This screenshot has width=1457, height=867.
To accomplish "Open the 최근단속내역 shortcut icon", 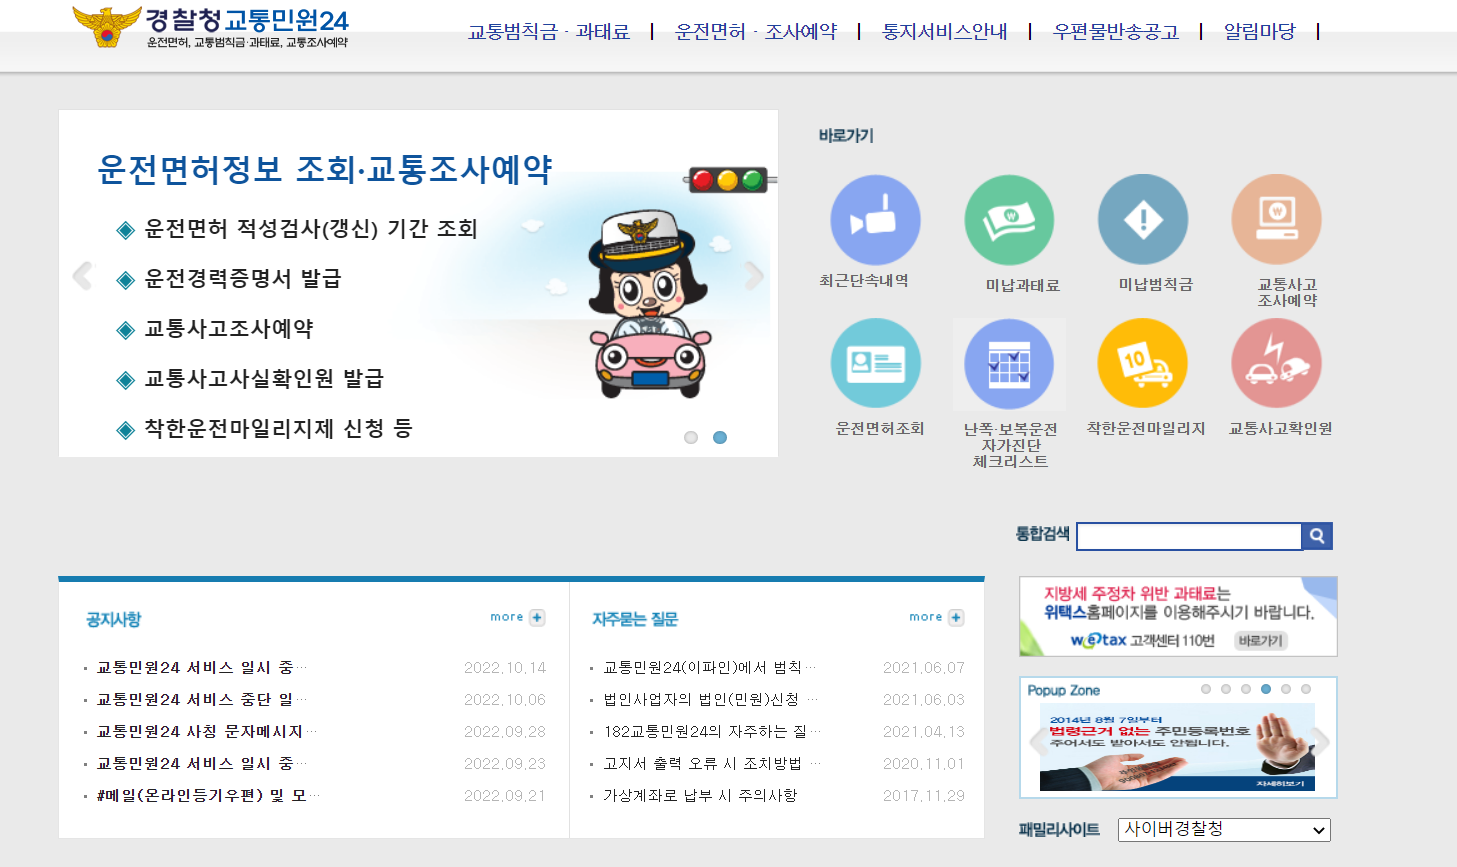I will coord(875,218).
